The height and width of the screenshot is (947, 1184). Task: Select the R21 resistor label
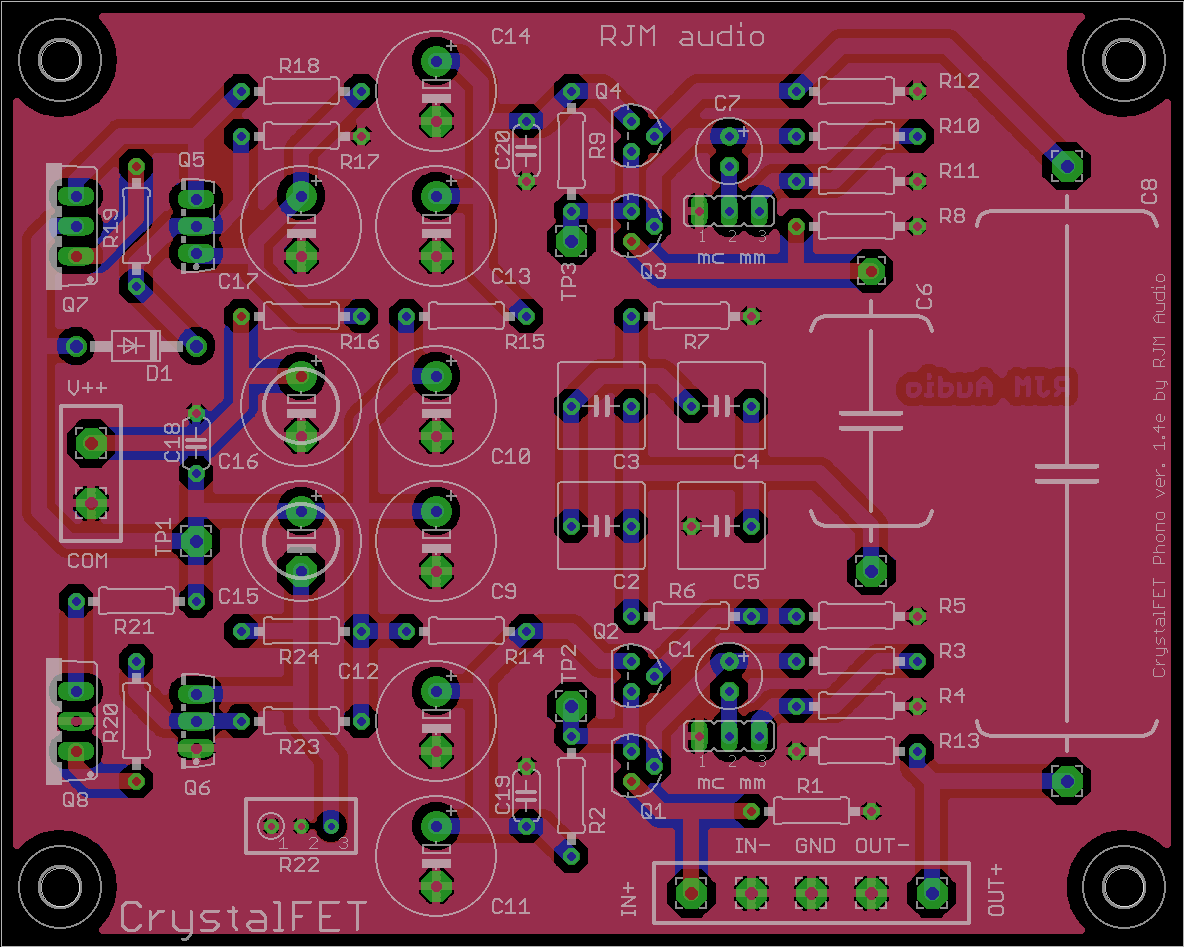pyautogui.click(x=134, y=627)
